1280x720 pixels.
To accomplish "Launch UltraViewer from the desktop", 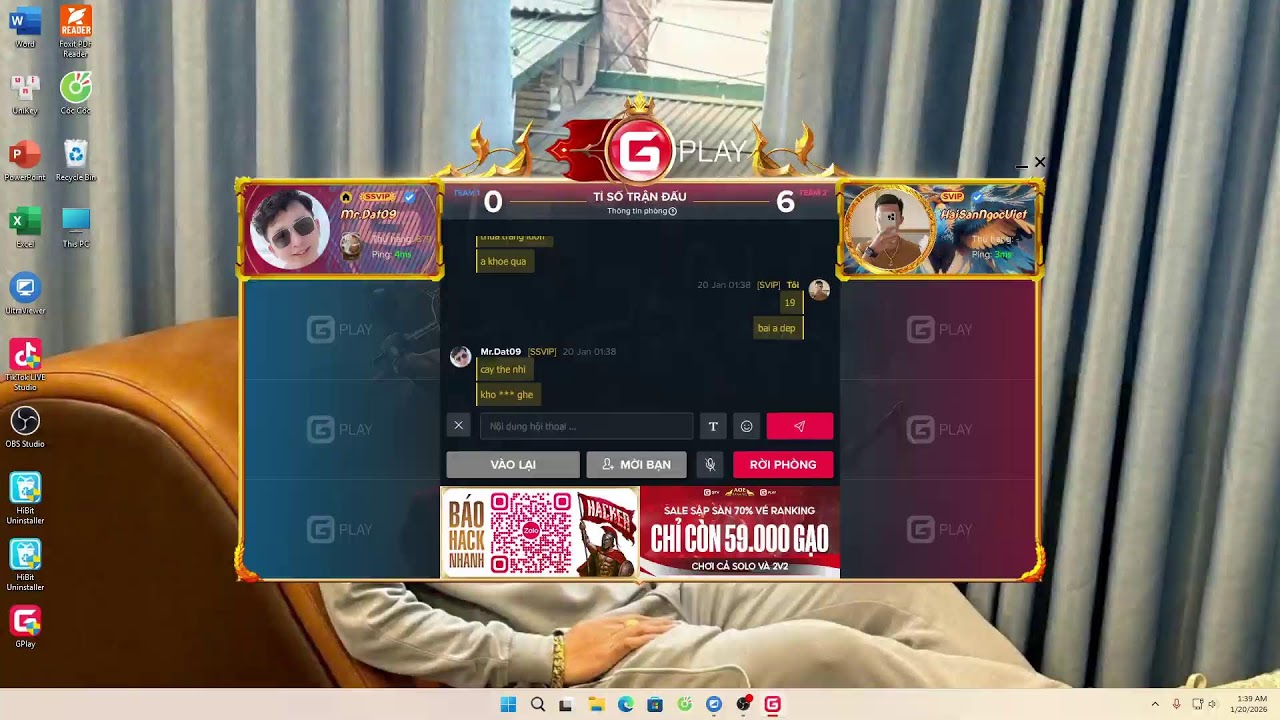I will [x=25, y=294].
